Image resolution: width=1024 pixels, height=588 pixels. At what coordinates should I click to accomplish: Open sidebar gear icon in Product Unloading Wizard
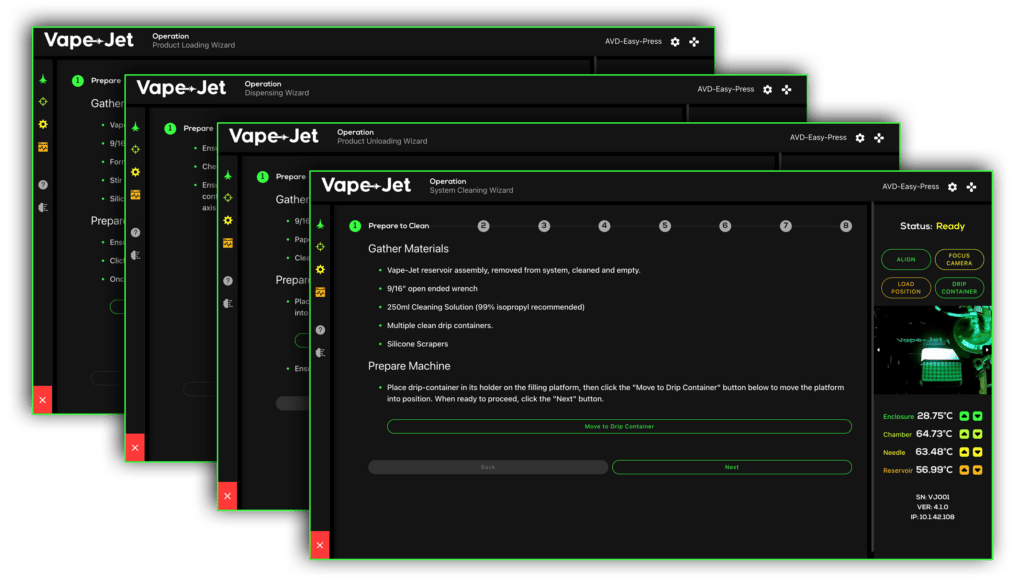point(228,220)
